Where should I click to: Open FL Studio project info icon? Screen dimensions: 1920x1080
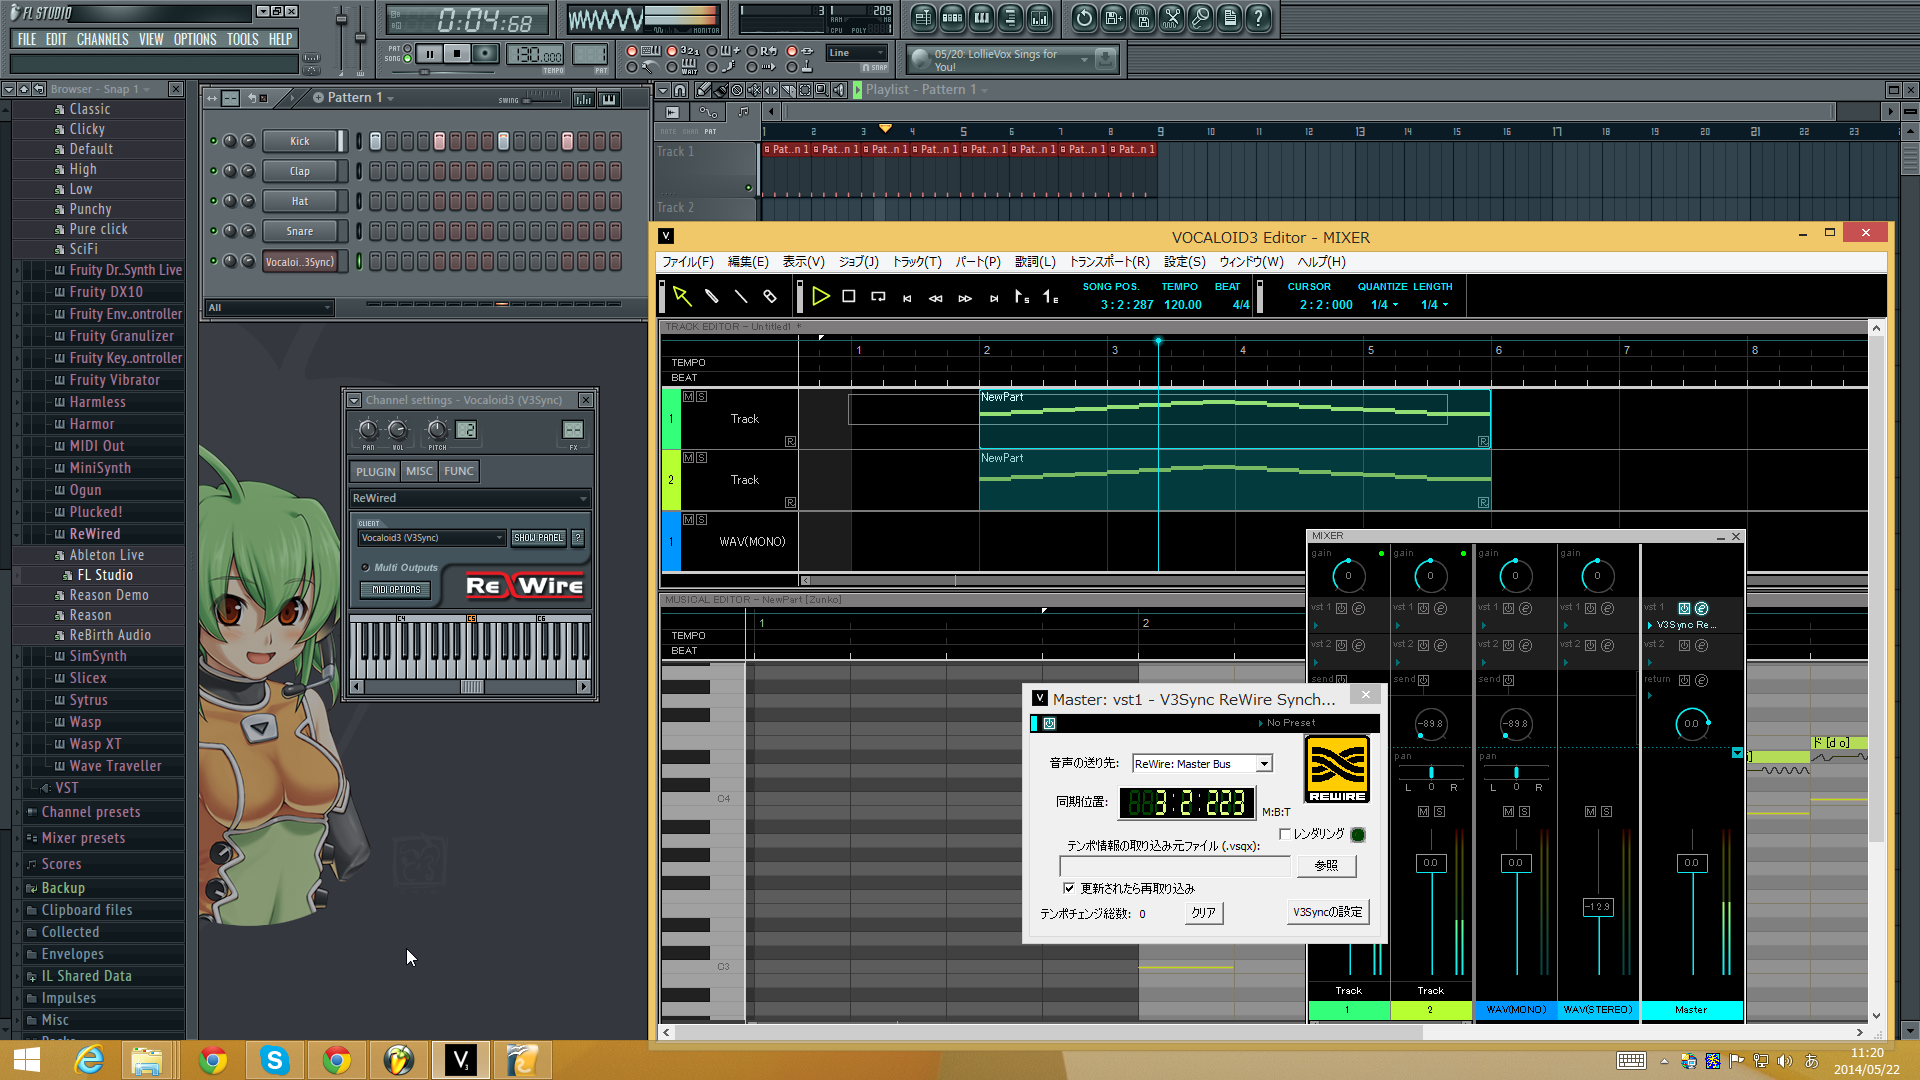[x=1230, y=18]
